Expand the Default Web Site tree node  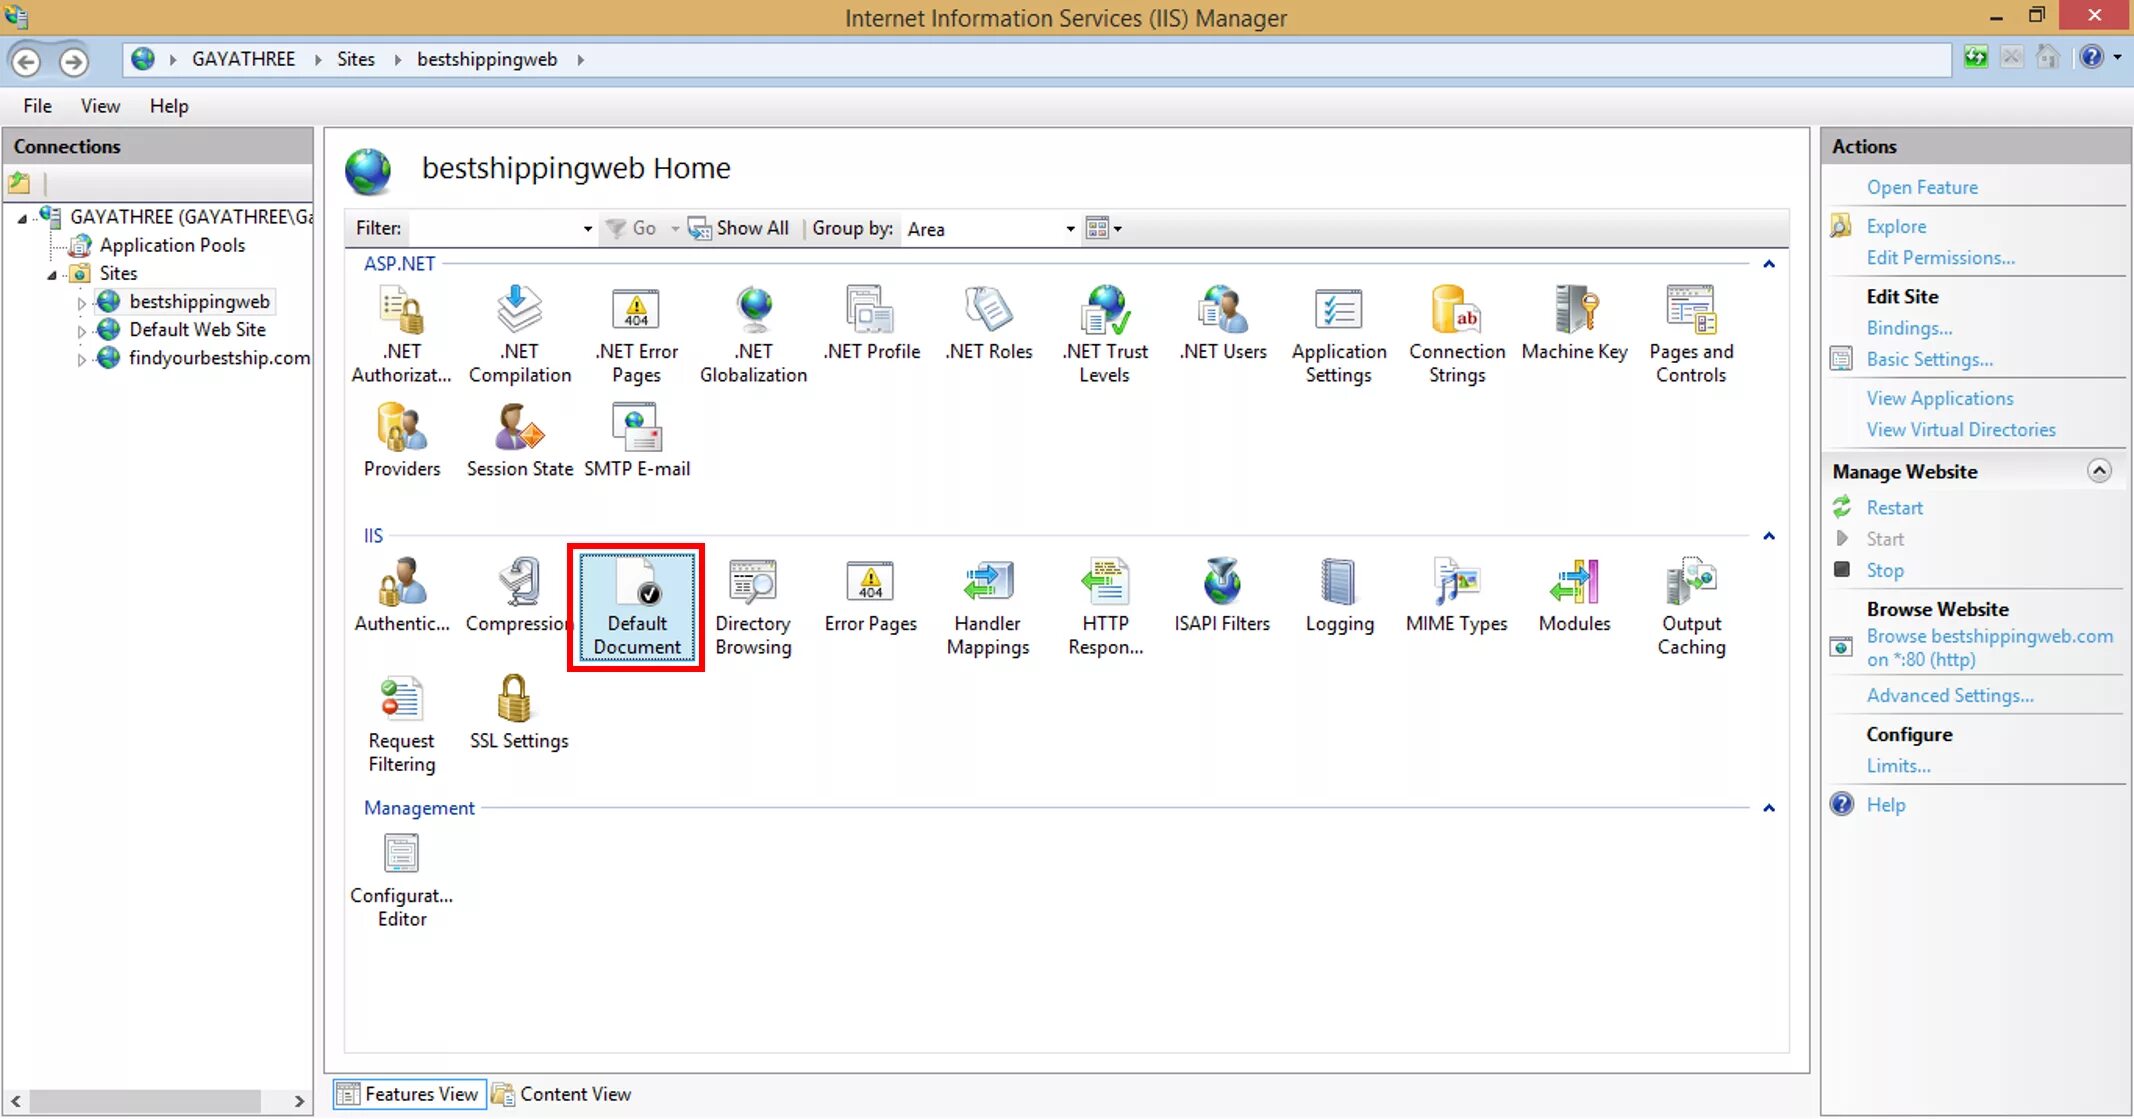point(81,330)
